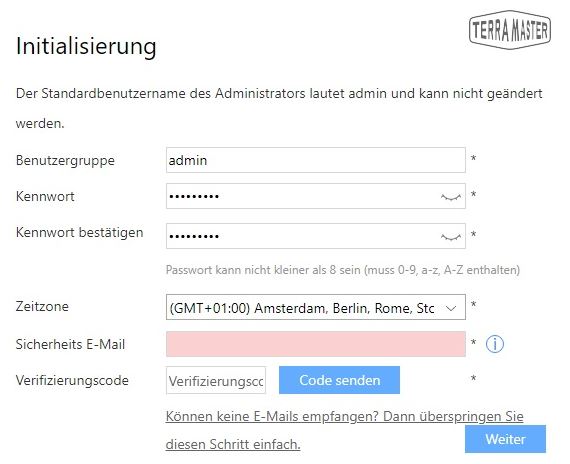Screen dimensions: 570x464
Task: Click the Kennwort bestätigen label
Action: point(80,232)
